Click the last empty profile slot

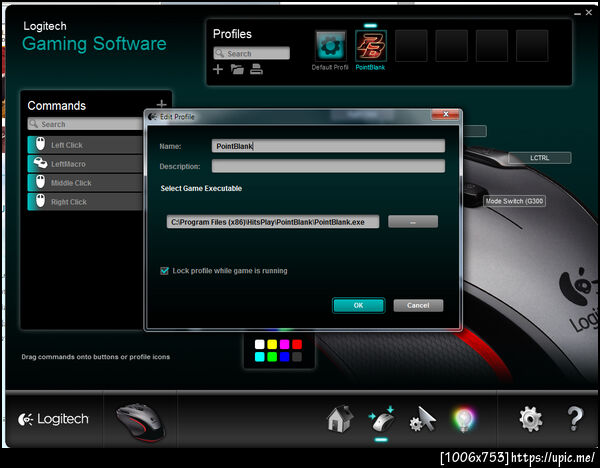tap(532, 46)
